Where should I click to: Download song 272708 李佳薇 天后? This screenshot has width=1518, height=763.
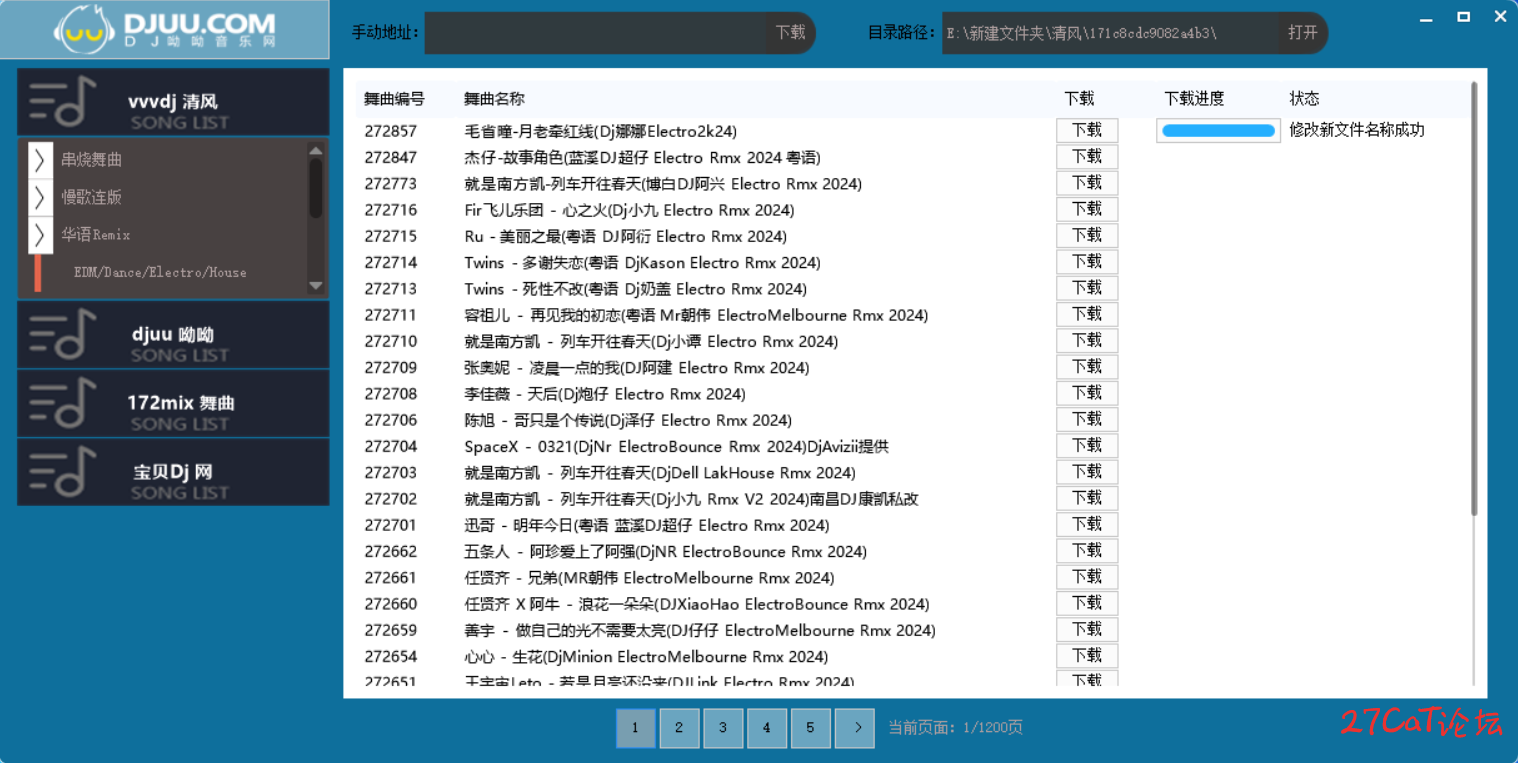[x=1087, y=393]
